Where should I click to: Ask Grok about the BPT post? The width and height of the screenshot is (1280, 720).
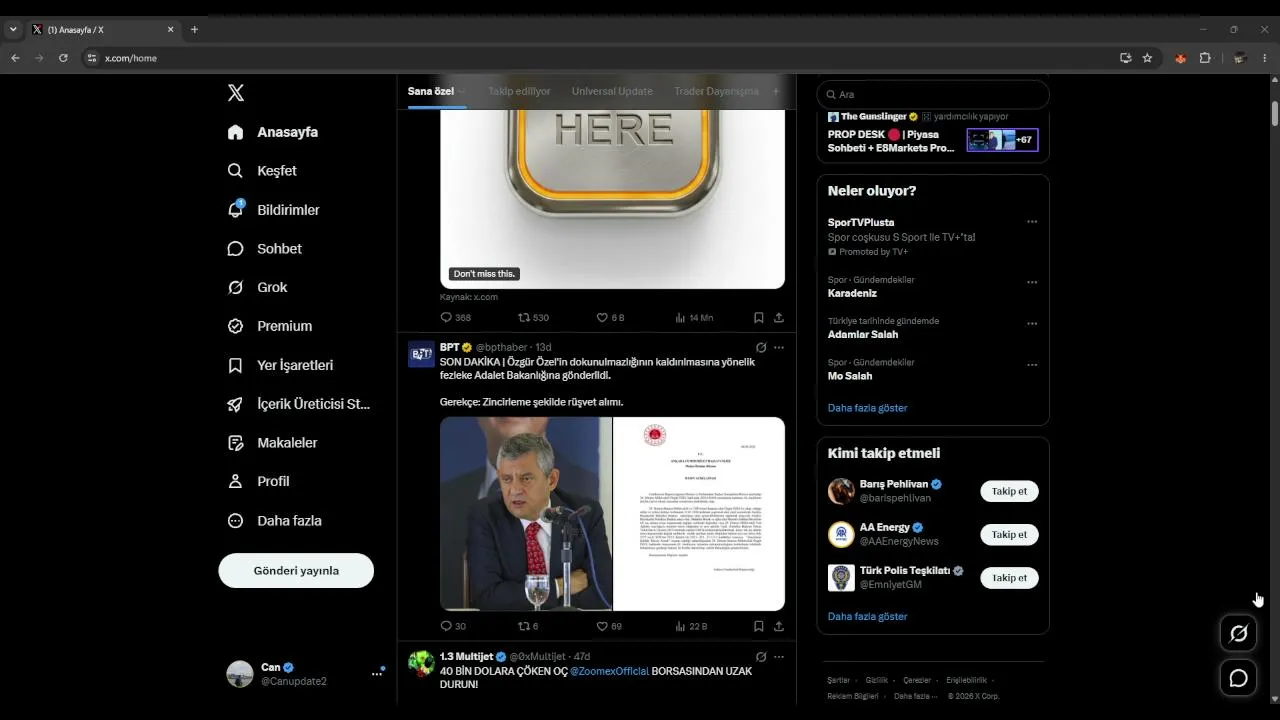[761, 348]
